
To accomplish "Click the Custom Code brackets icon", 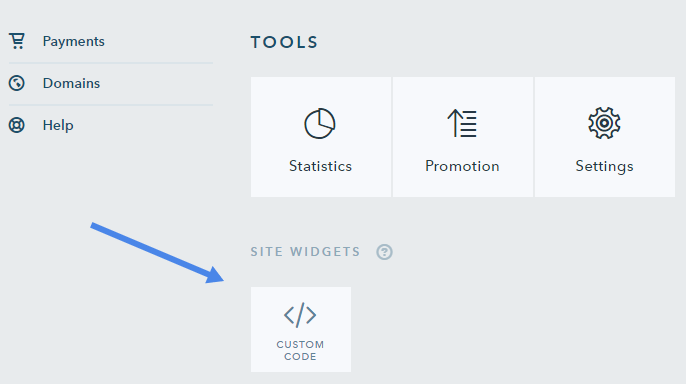I will [x=300, y=315].
